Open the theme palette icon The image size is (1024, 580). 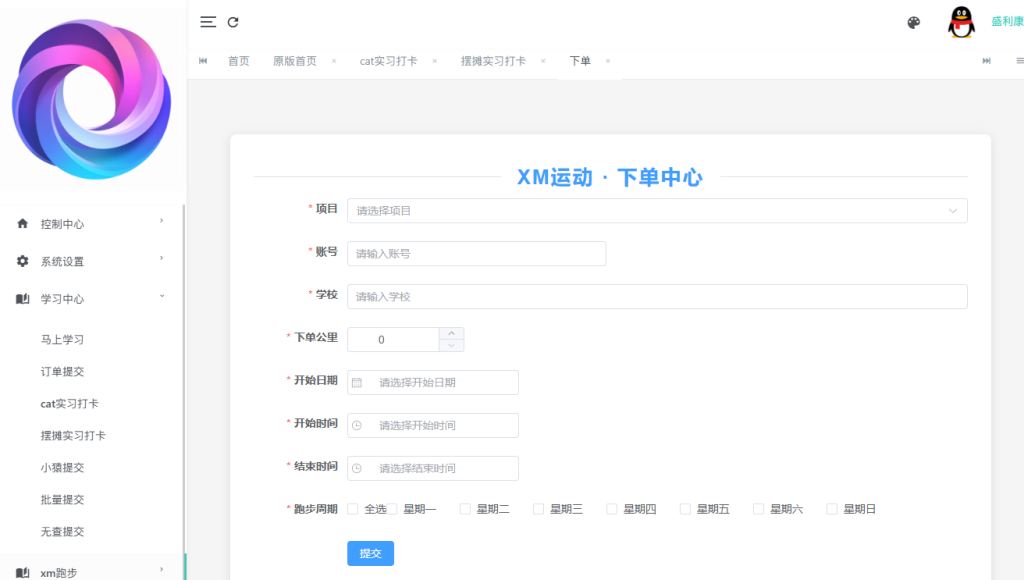coord(913,22)
